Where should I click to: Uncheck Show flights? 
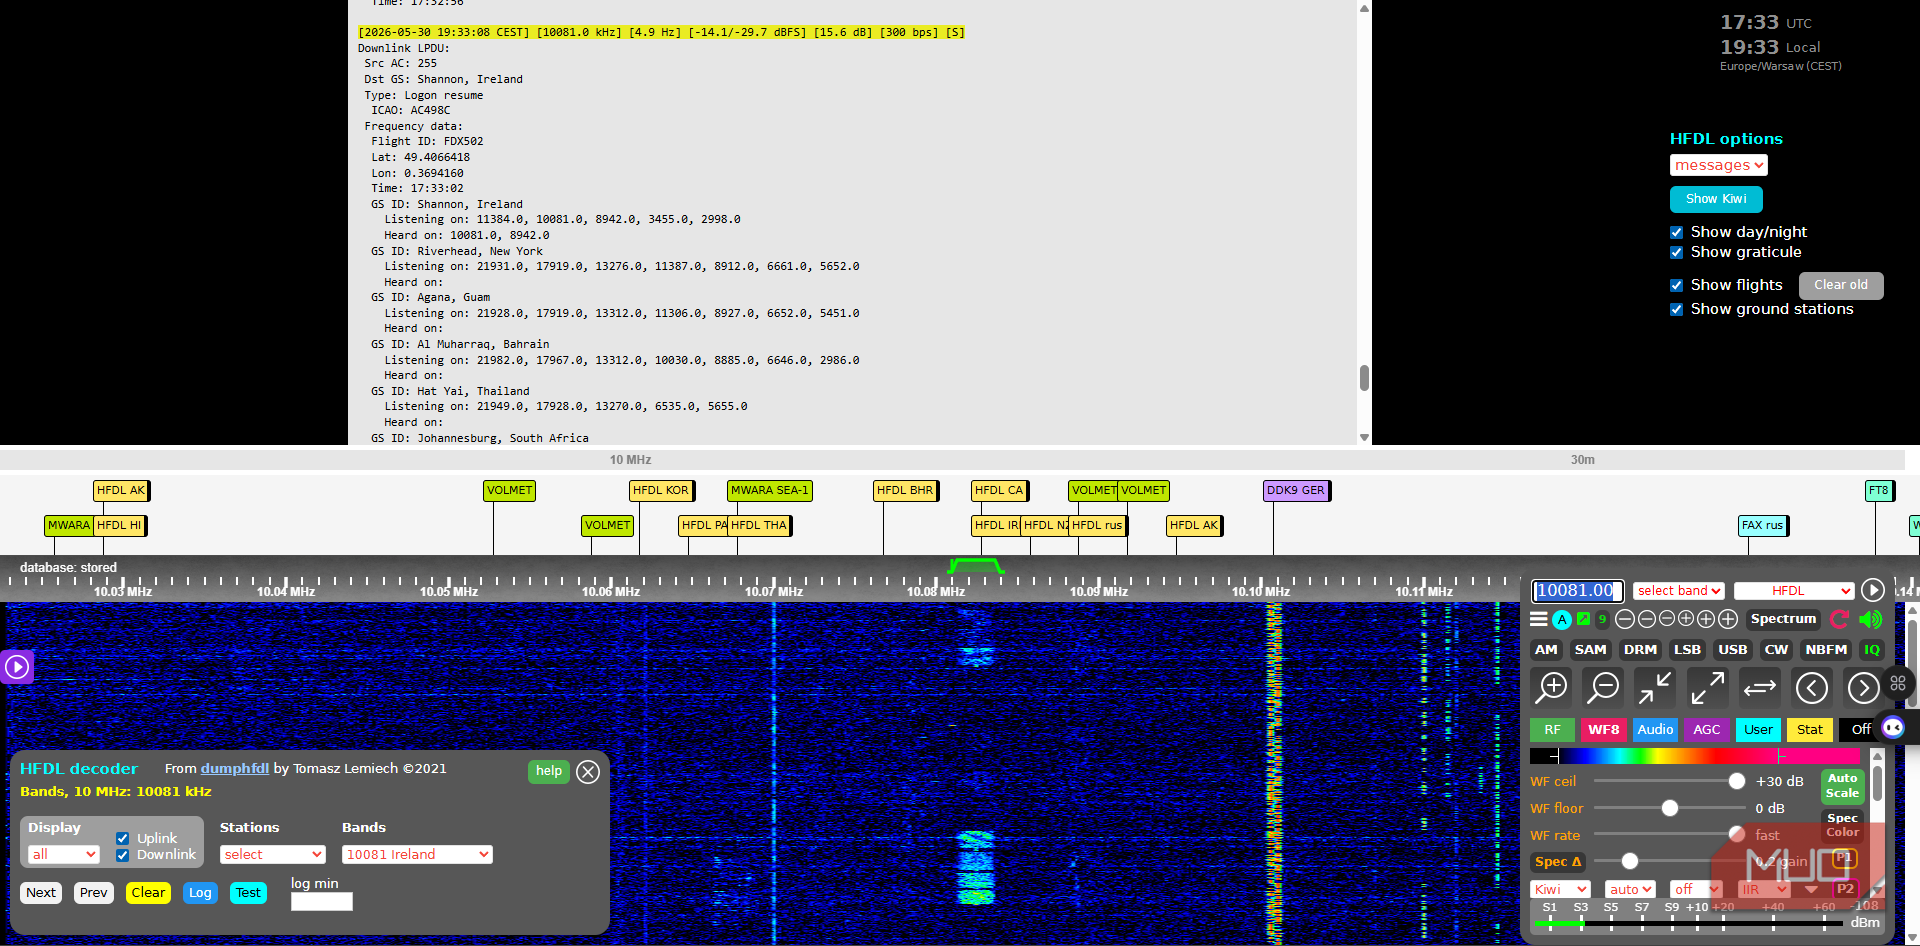coord(1676,285)
